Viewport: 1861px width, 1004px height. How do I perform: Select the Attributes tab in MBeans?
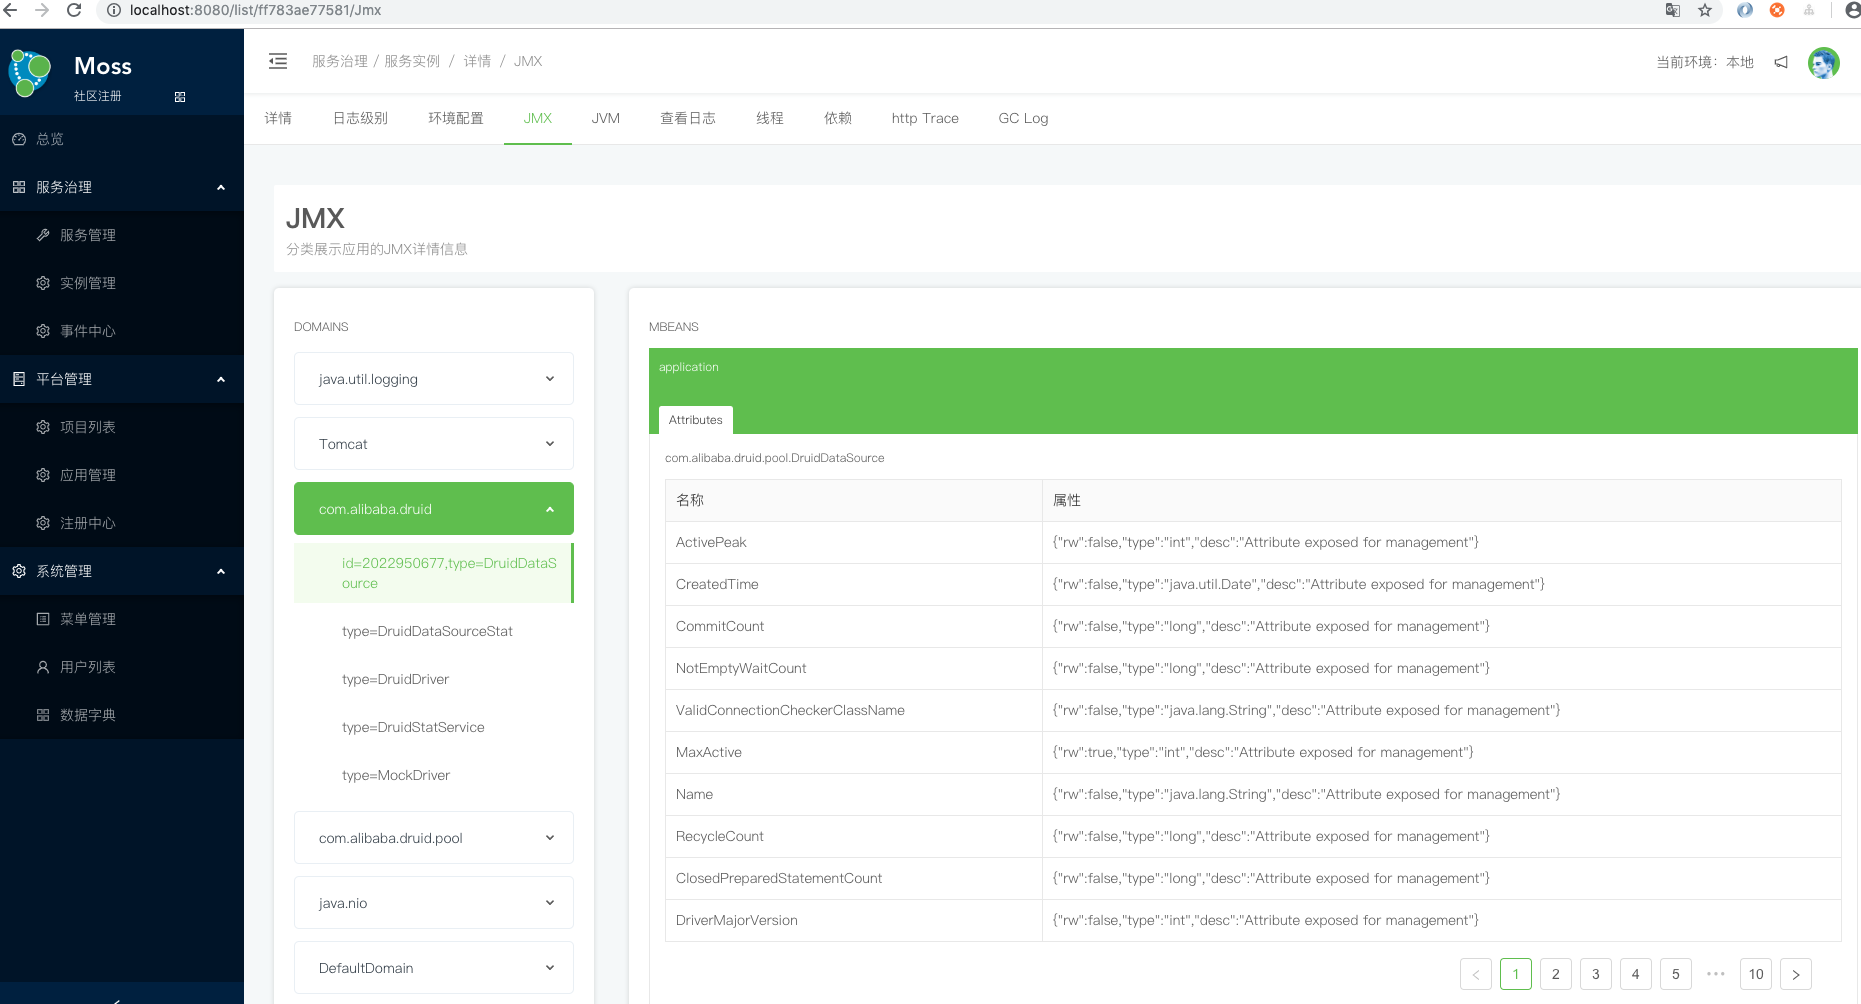click(695, 420)
